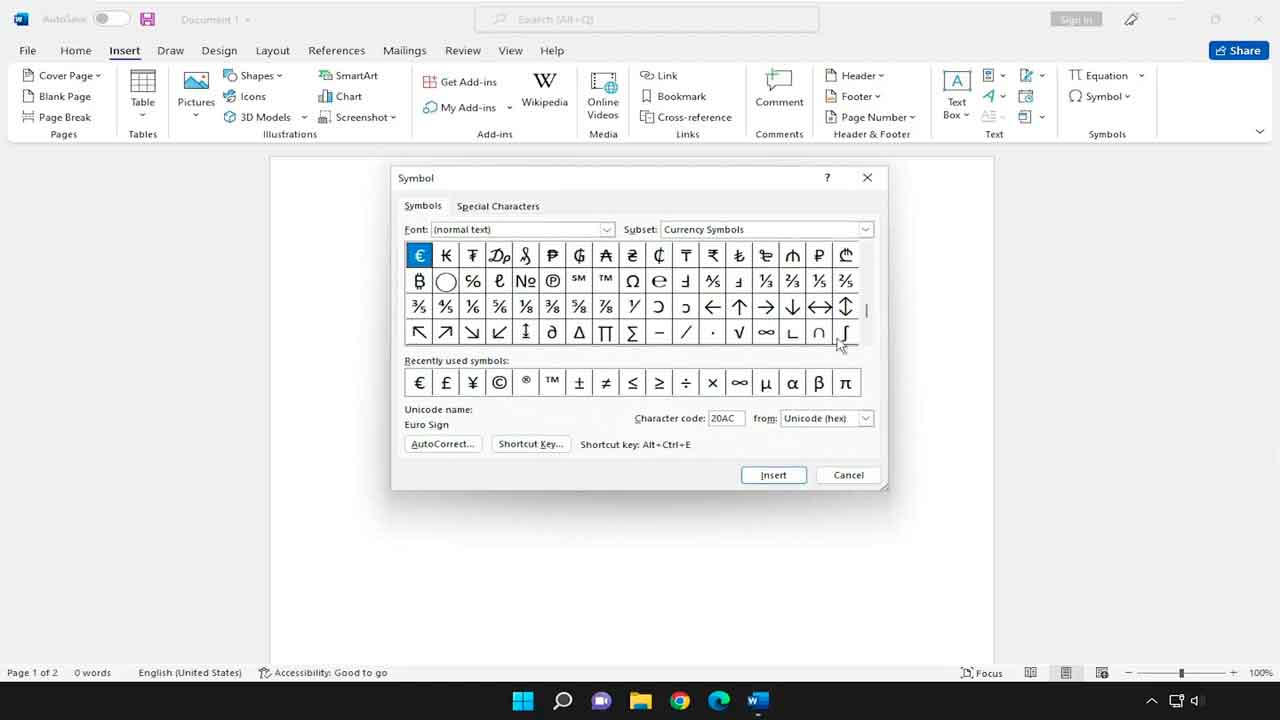
Task: Open the Equation menu
Action: click(1106, 75)
